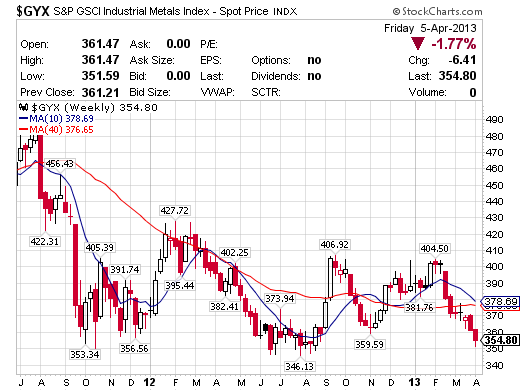Click the 456.43 peak price label
The image size is (520, 391).
[59, 164]
